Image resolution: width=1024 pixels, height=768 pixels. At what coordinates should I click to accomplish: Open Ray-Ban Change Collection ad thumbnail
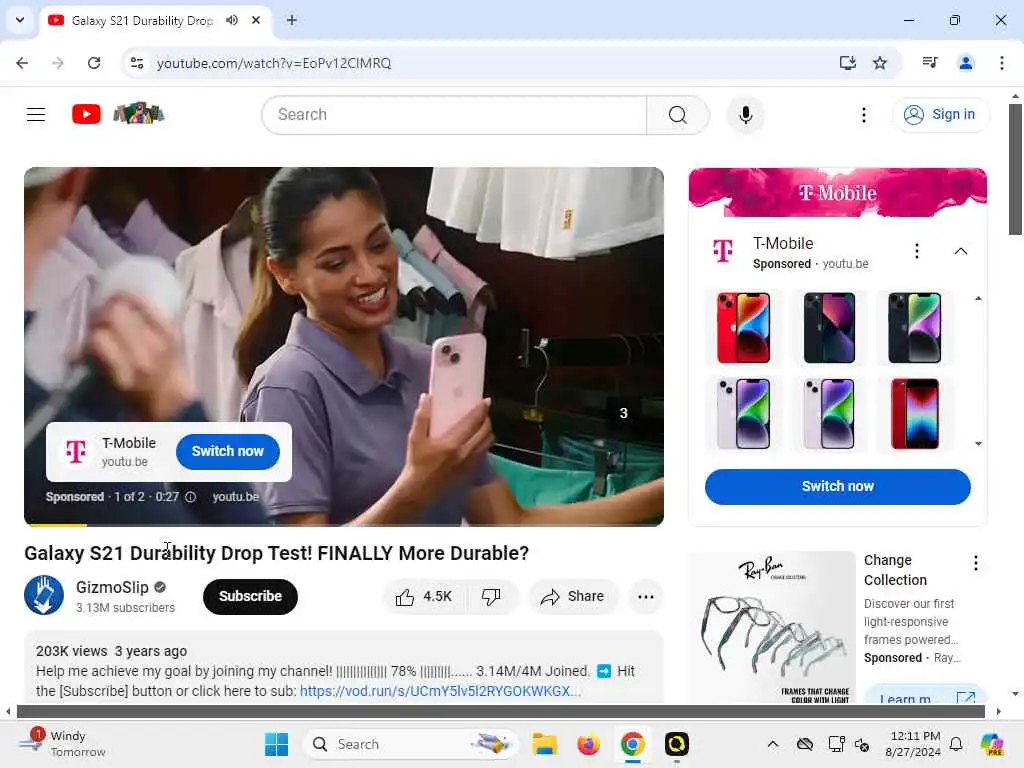pyautogui.click(x=772, y=627)
